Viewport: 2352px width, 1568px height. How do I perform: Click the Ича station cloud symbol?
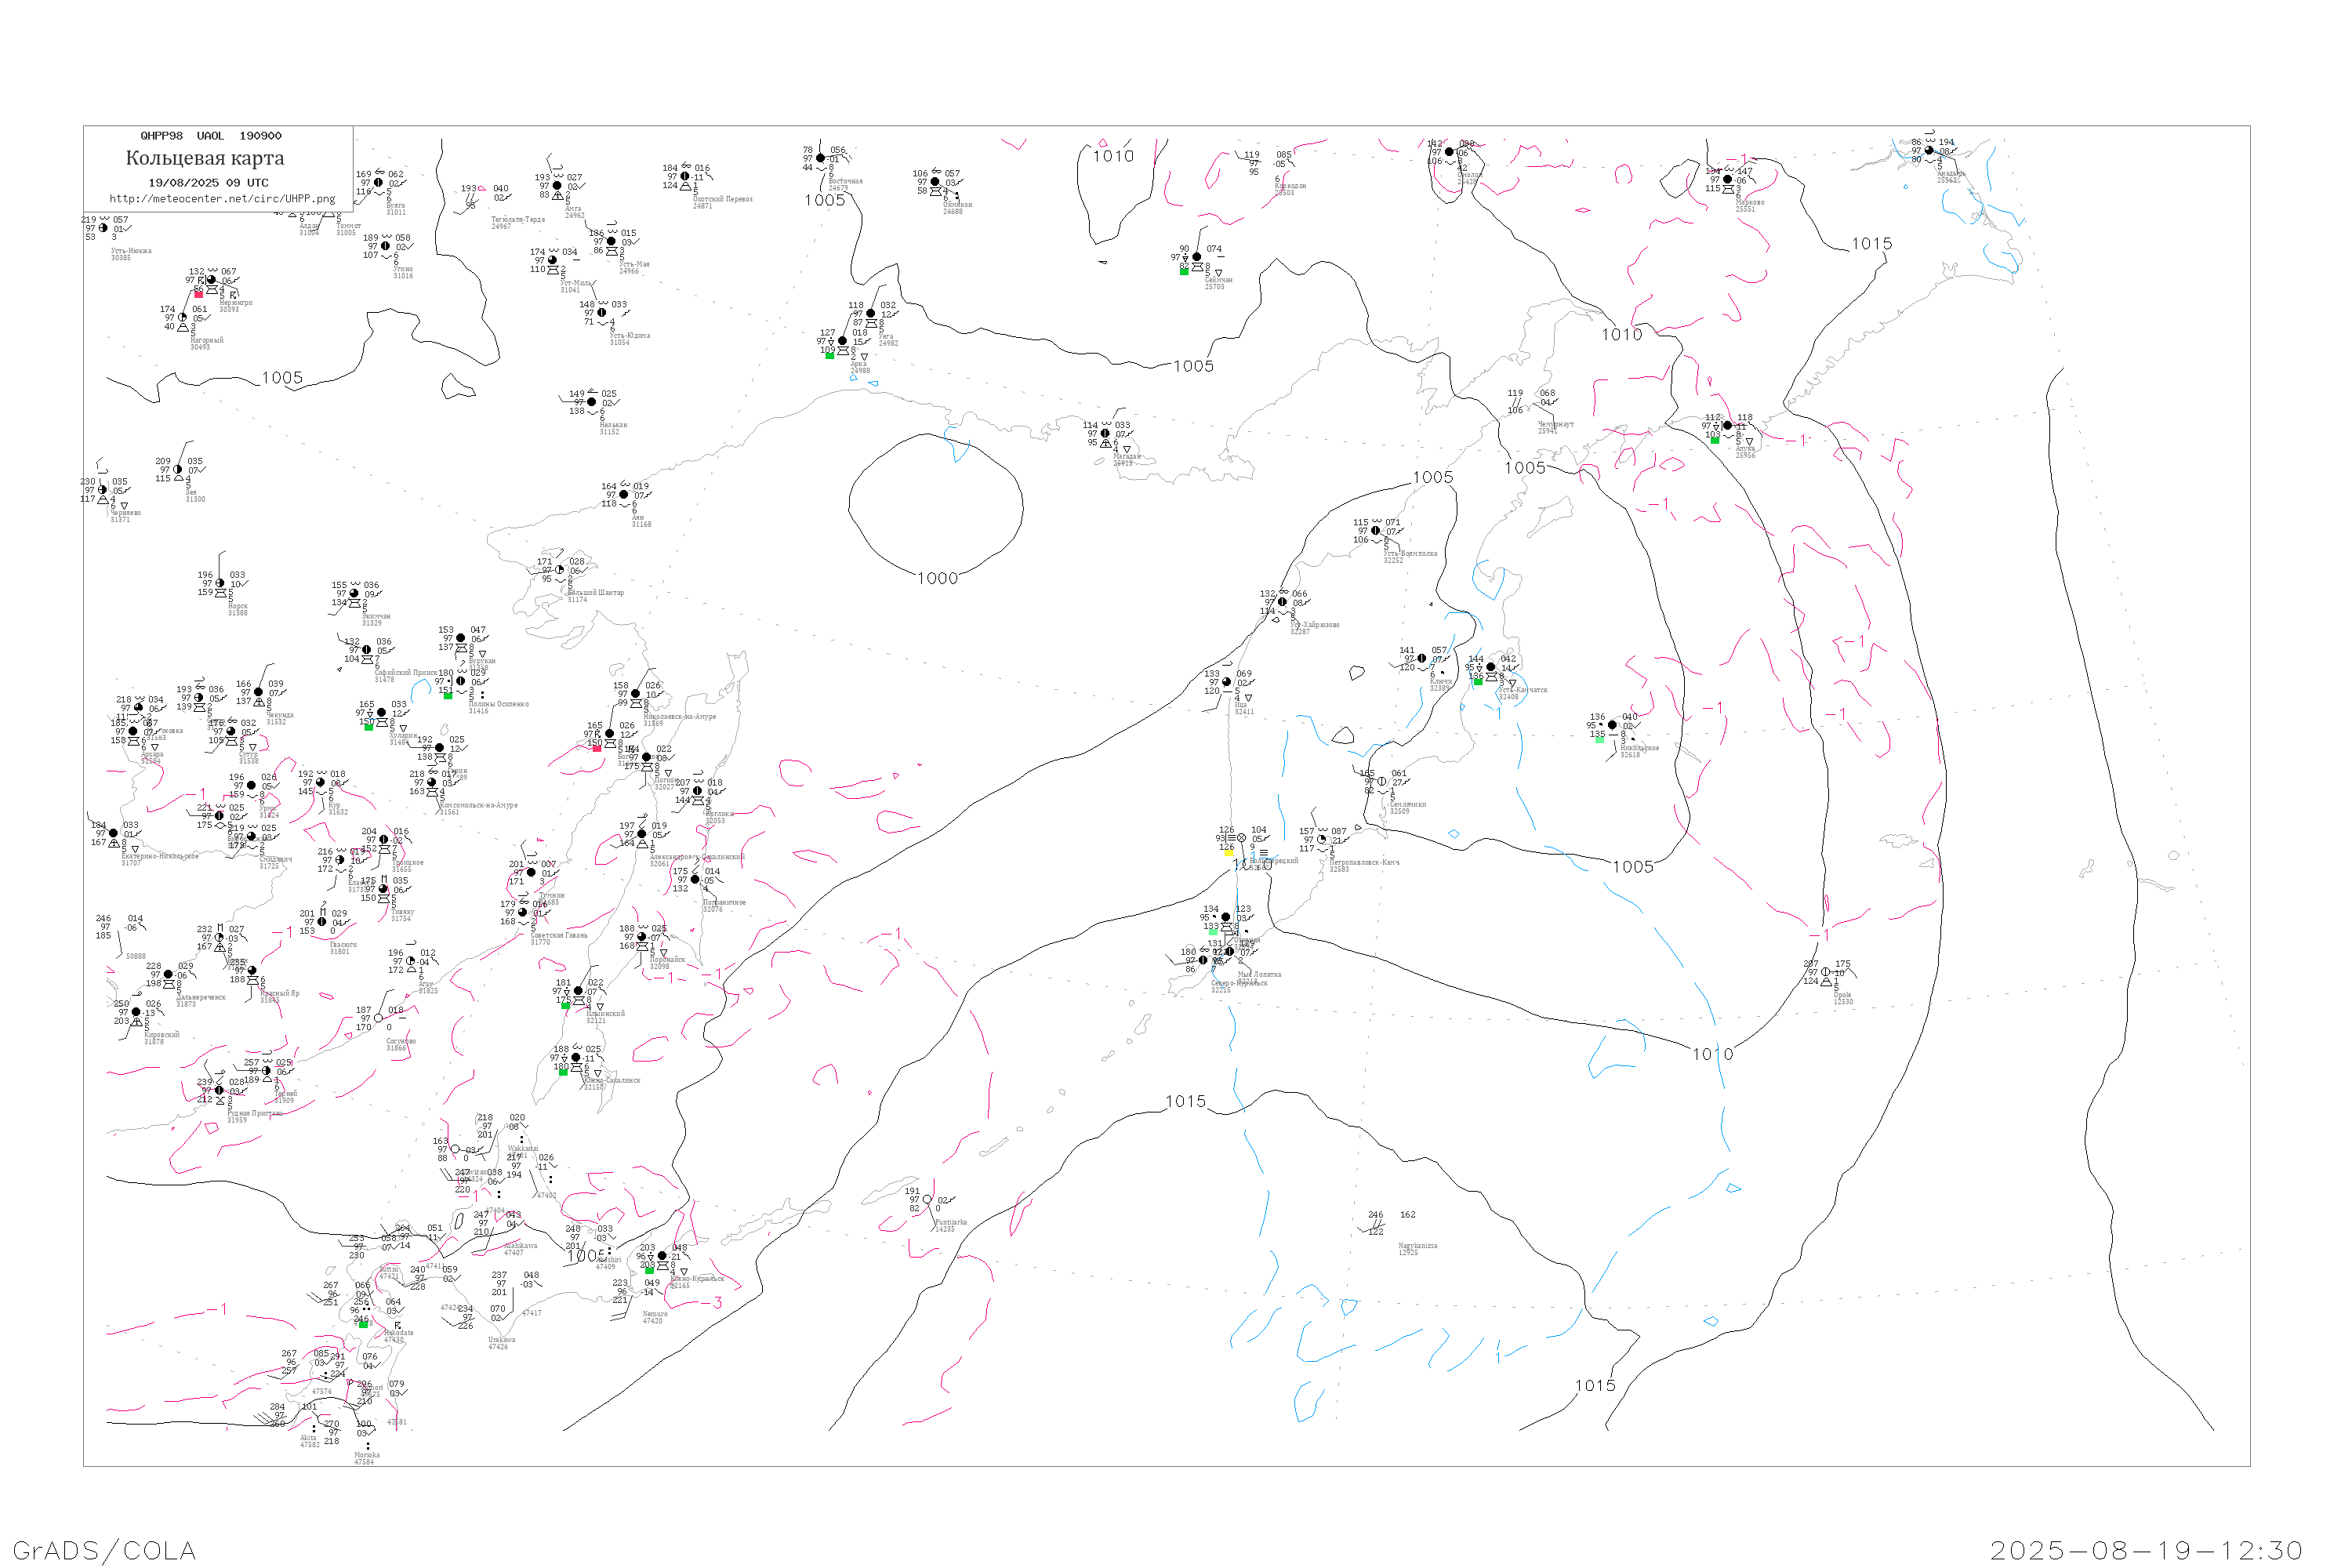[1227, 682]
